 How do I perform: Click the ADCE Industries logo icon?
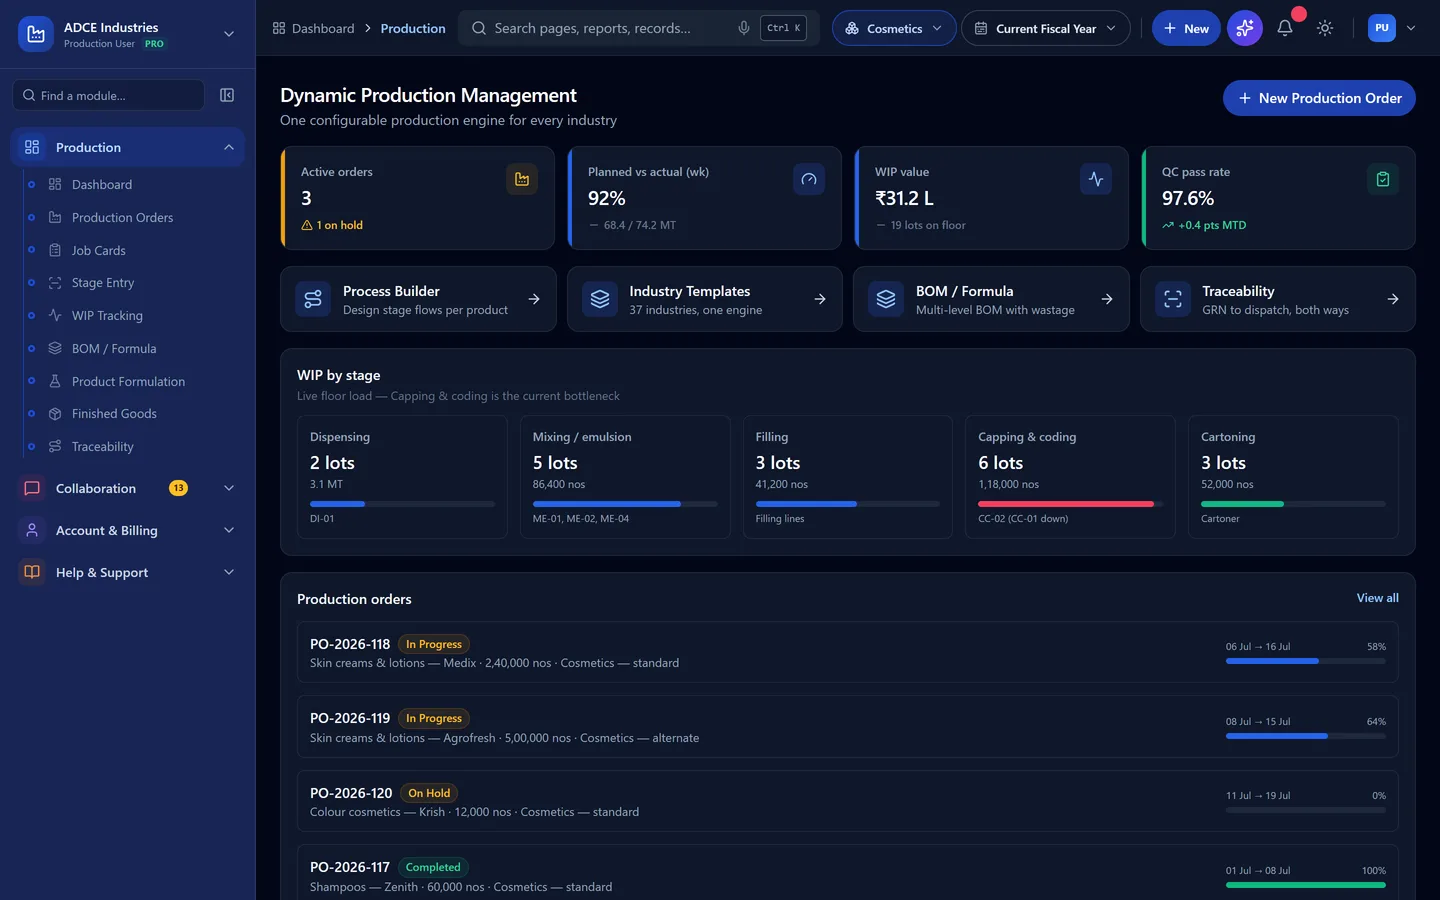click(36, 34)
